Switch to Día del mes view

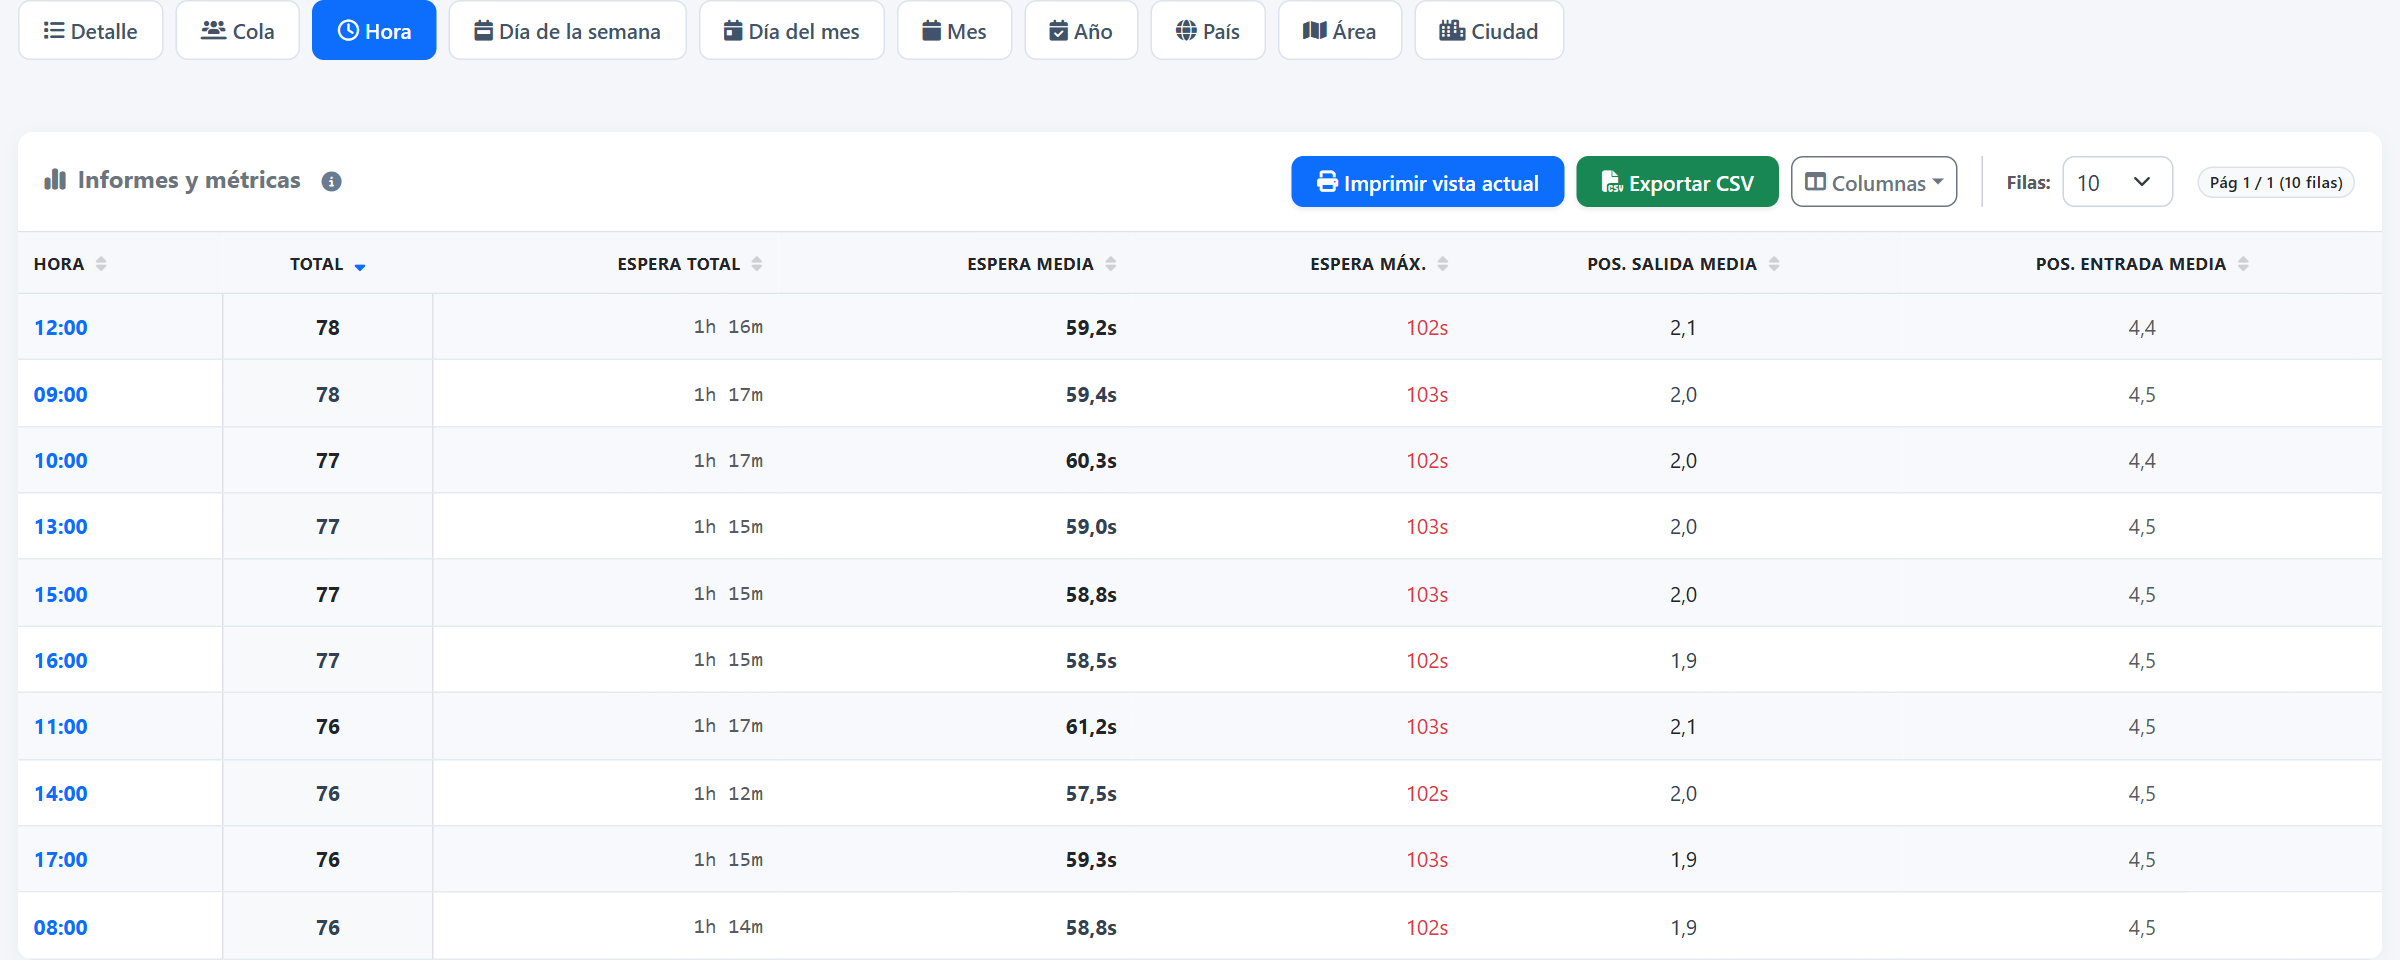click(x=791, y=31)
